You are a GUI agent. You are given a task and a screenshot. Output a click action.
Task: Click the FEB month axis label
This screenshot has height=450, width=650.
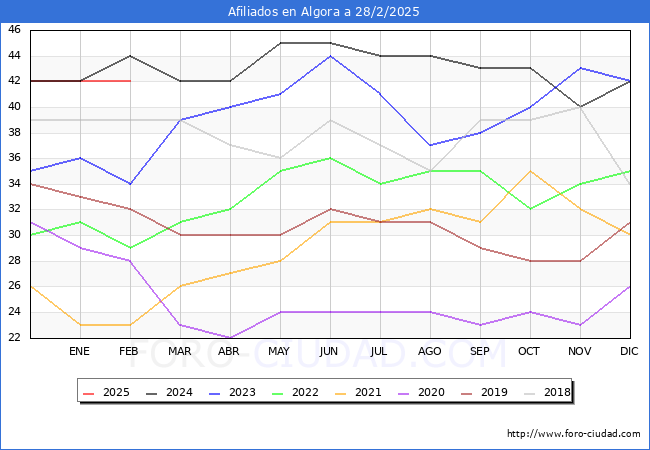pos(129,351)
